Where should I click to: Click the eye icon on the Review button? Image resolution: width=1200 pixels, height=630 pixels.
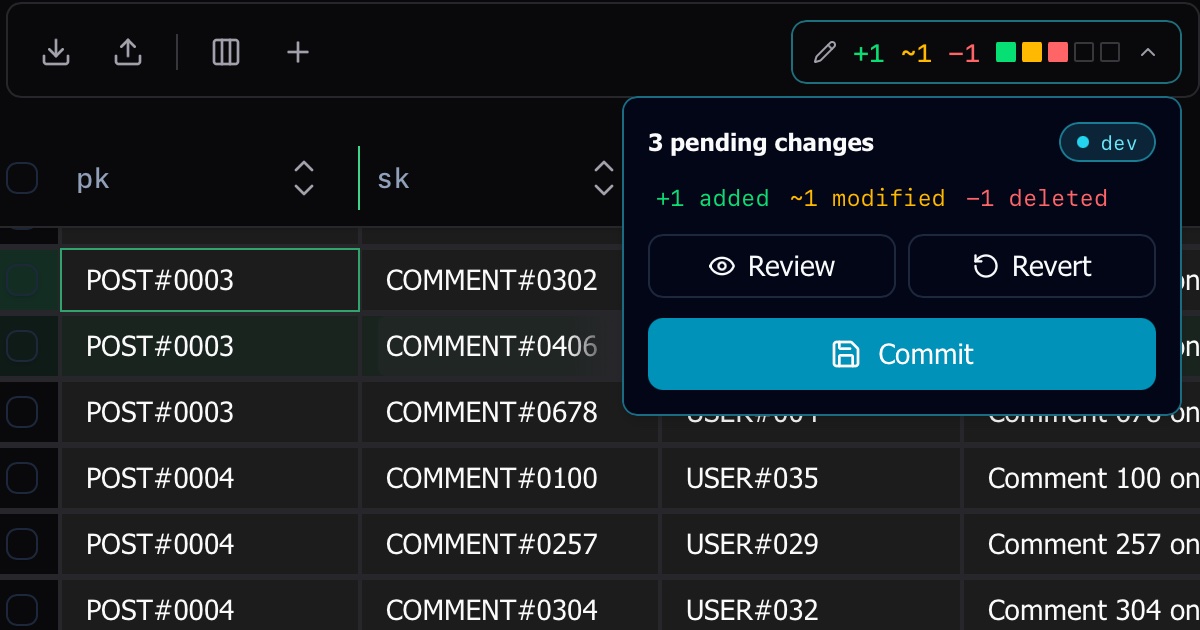coord(721,266)
